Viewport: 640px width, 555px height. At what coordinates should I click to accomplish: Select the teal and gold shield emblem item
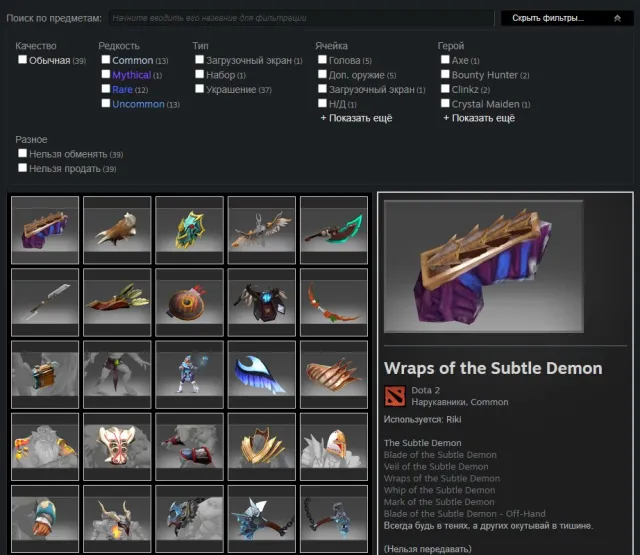(x=189, y=230)
